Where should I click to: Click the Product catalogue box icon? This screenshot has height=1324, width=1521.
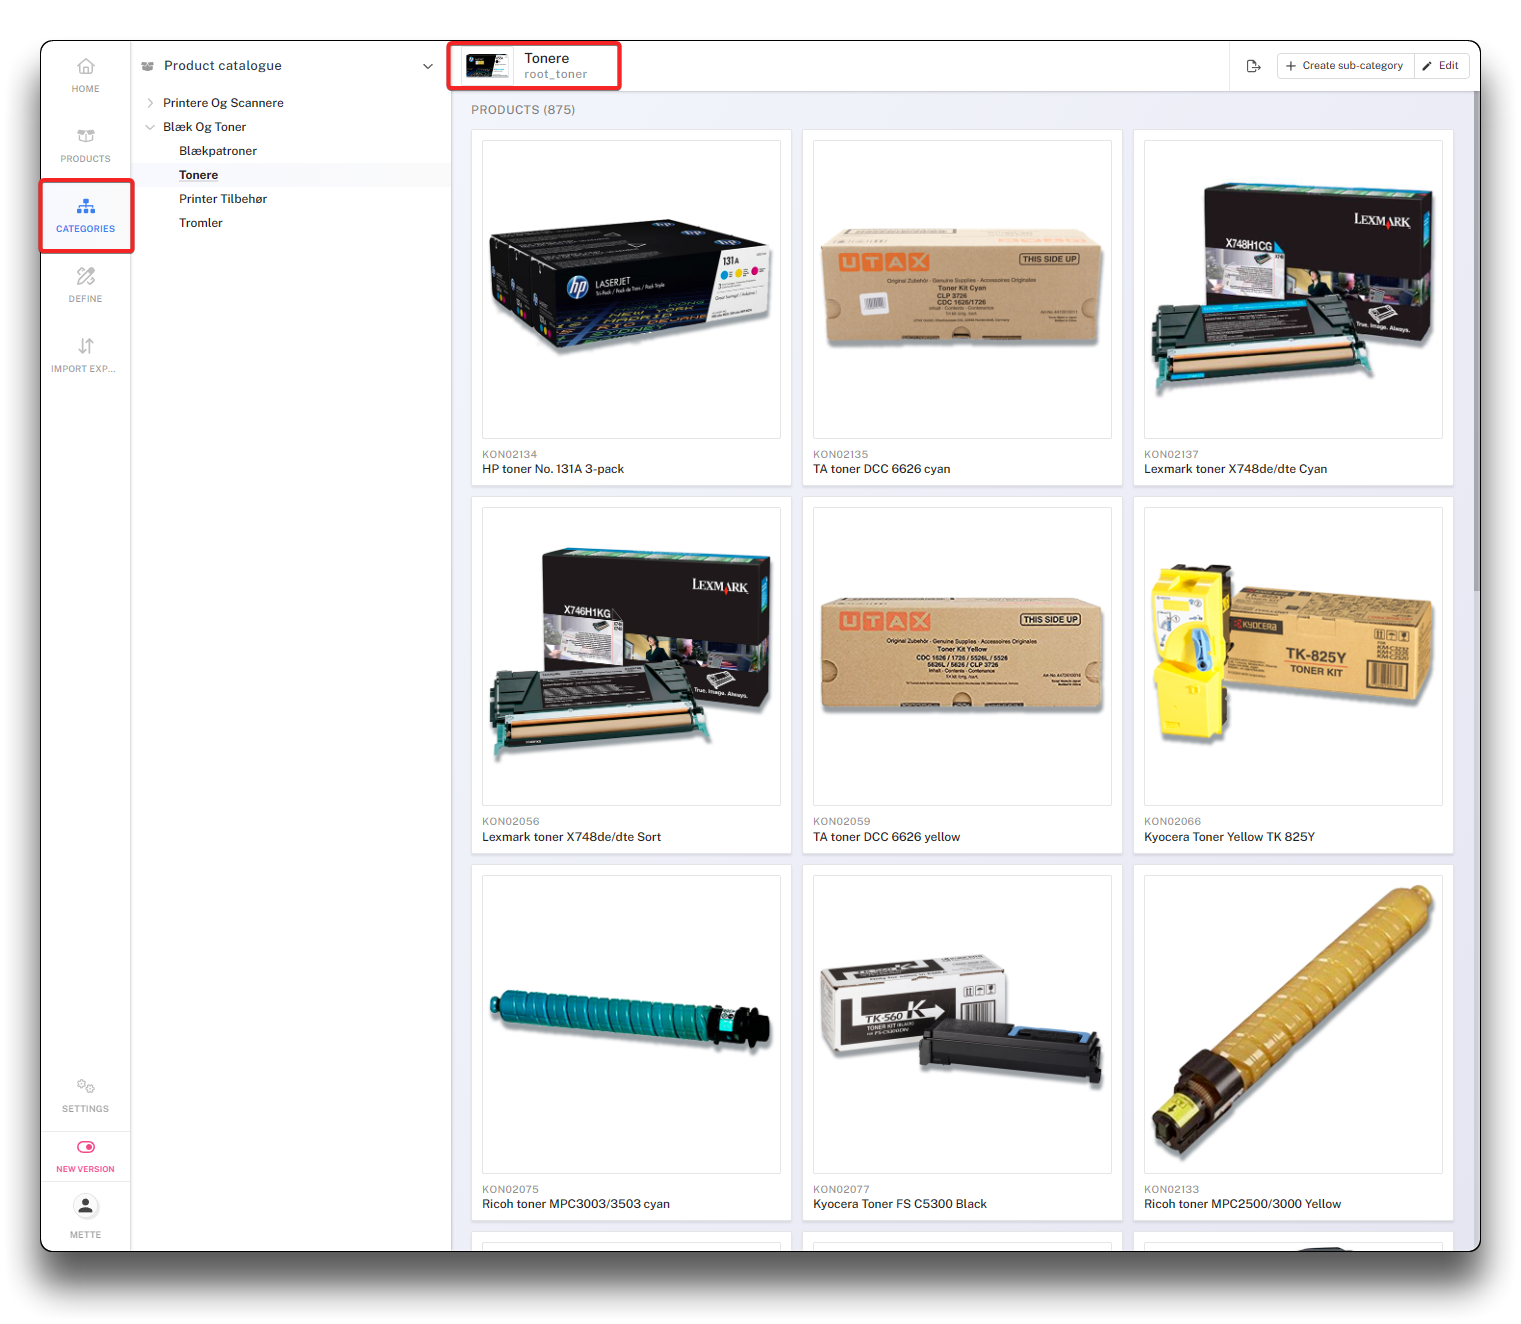pos(147,66)
